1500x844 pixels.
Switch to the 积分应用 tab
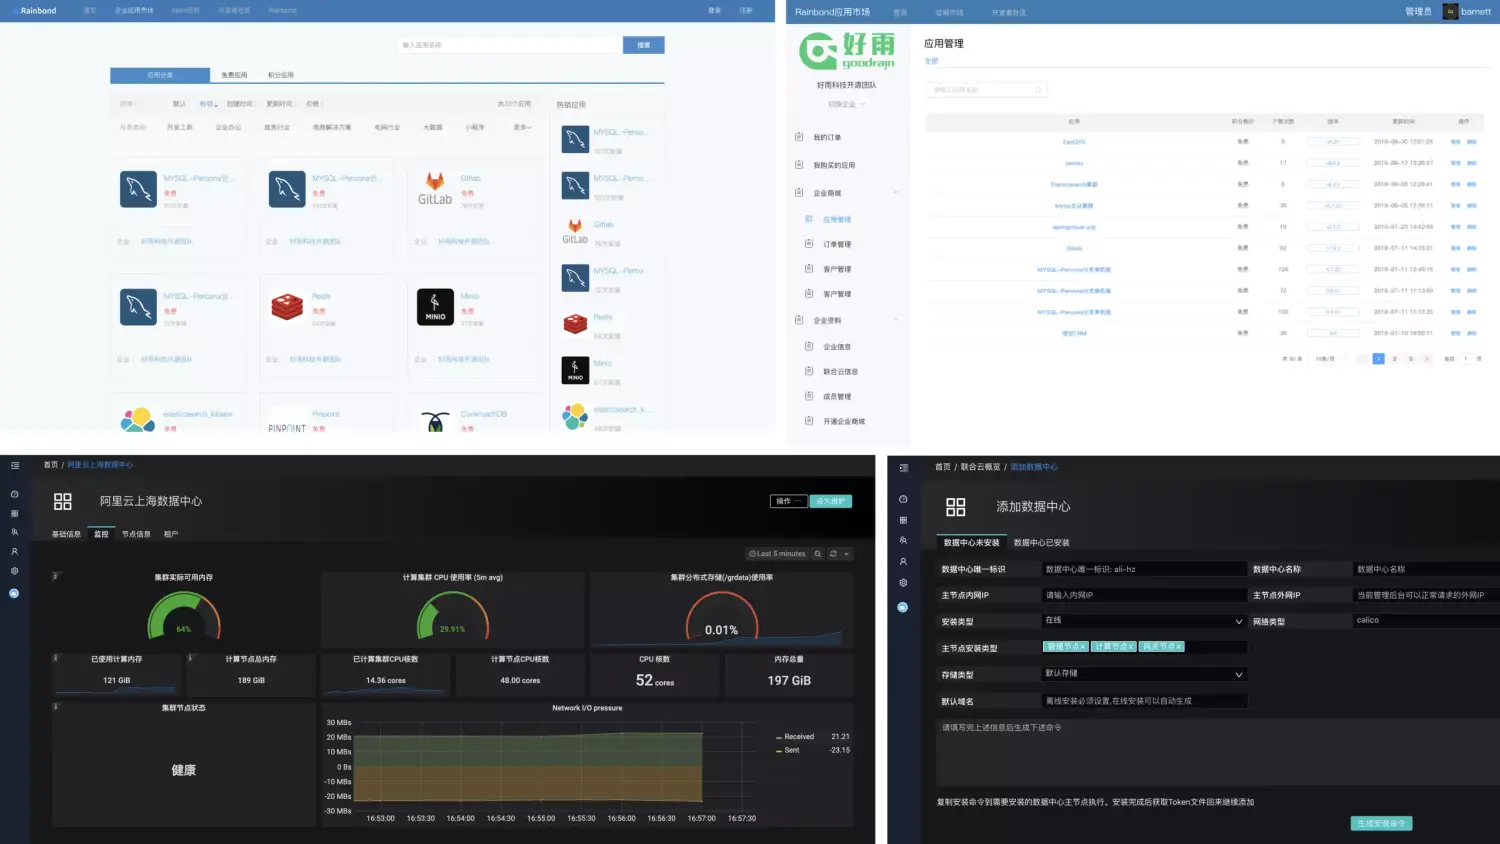click(x=281, y=75)
